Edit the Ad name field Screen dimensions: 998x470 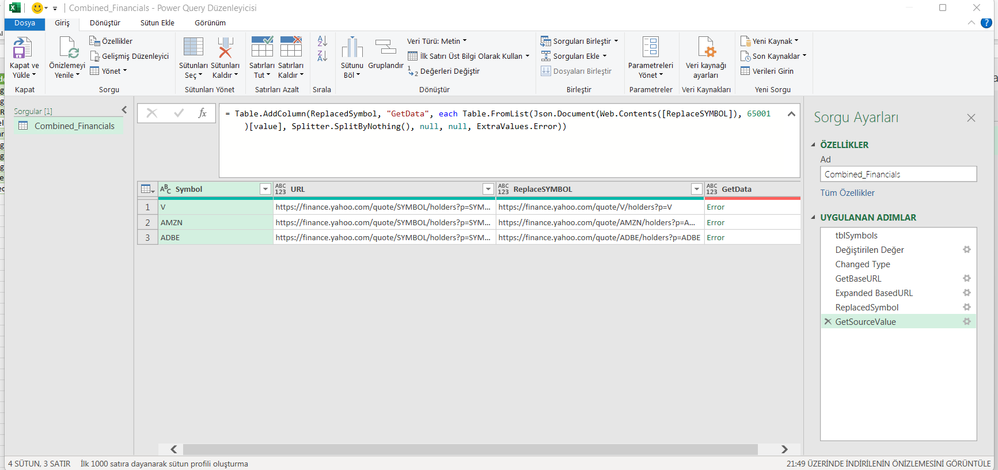(x=898, y=173)
